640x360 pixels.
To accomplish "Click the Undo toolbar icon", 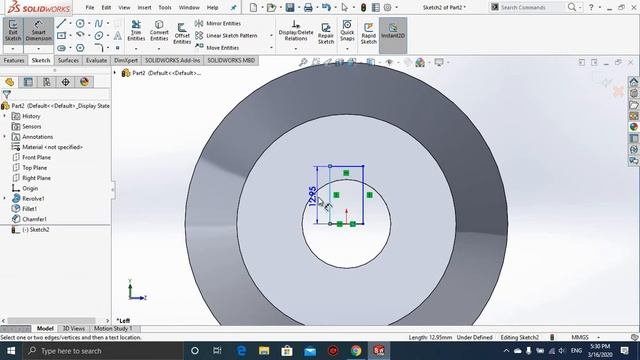I will pos(326,7).
